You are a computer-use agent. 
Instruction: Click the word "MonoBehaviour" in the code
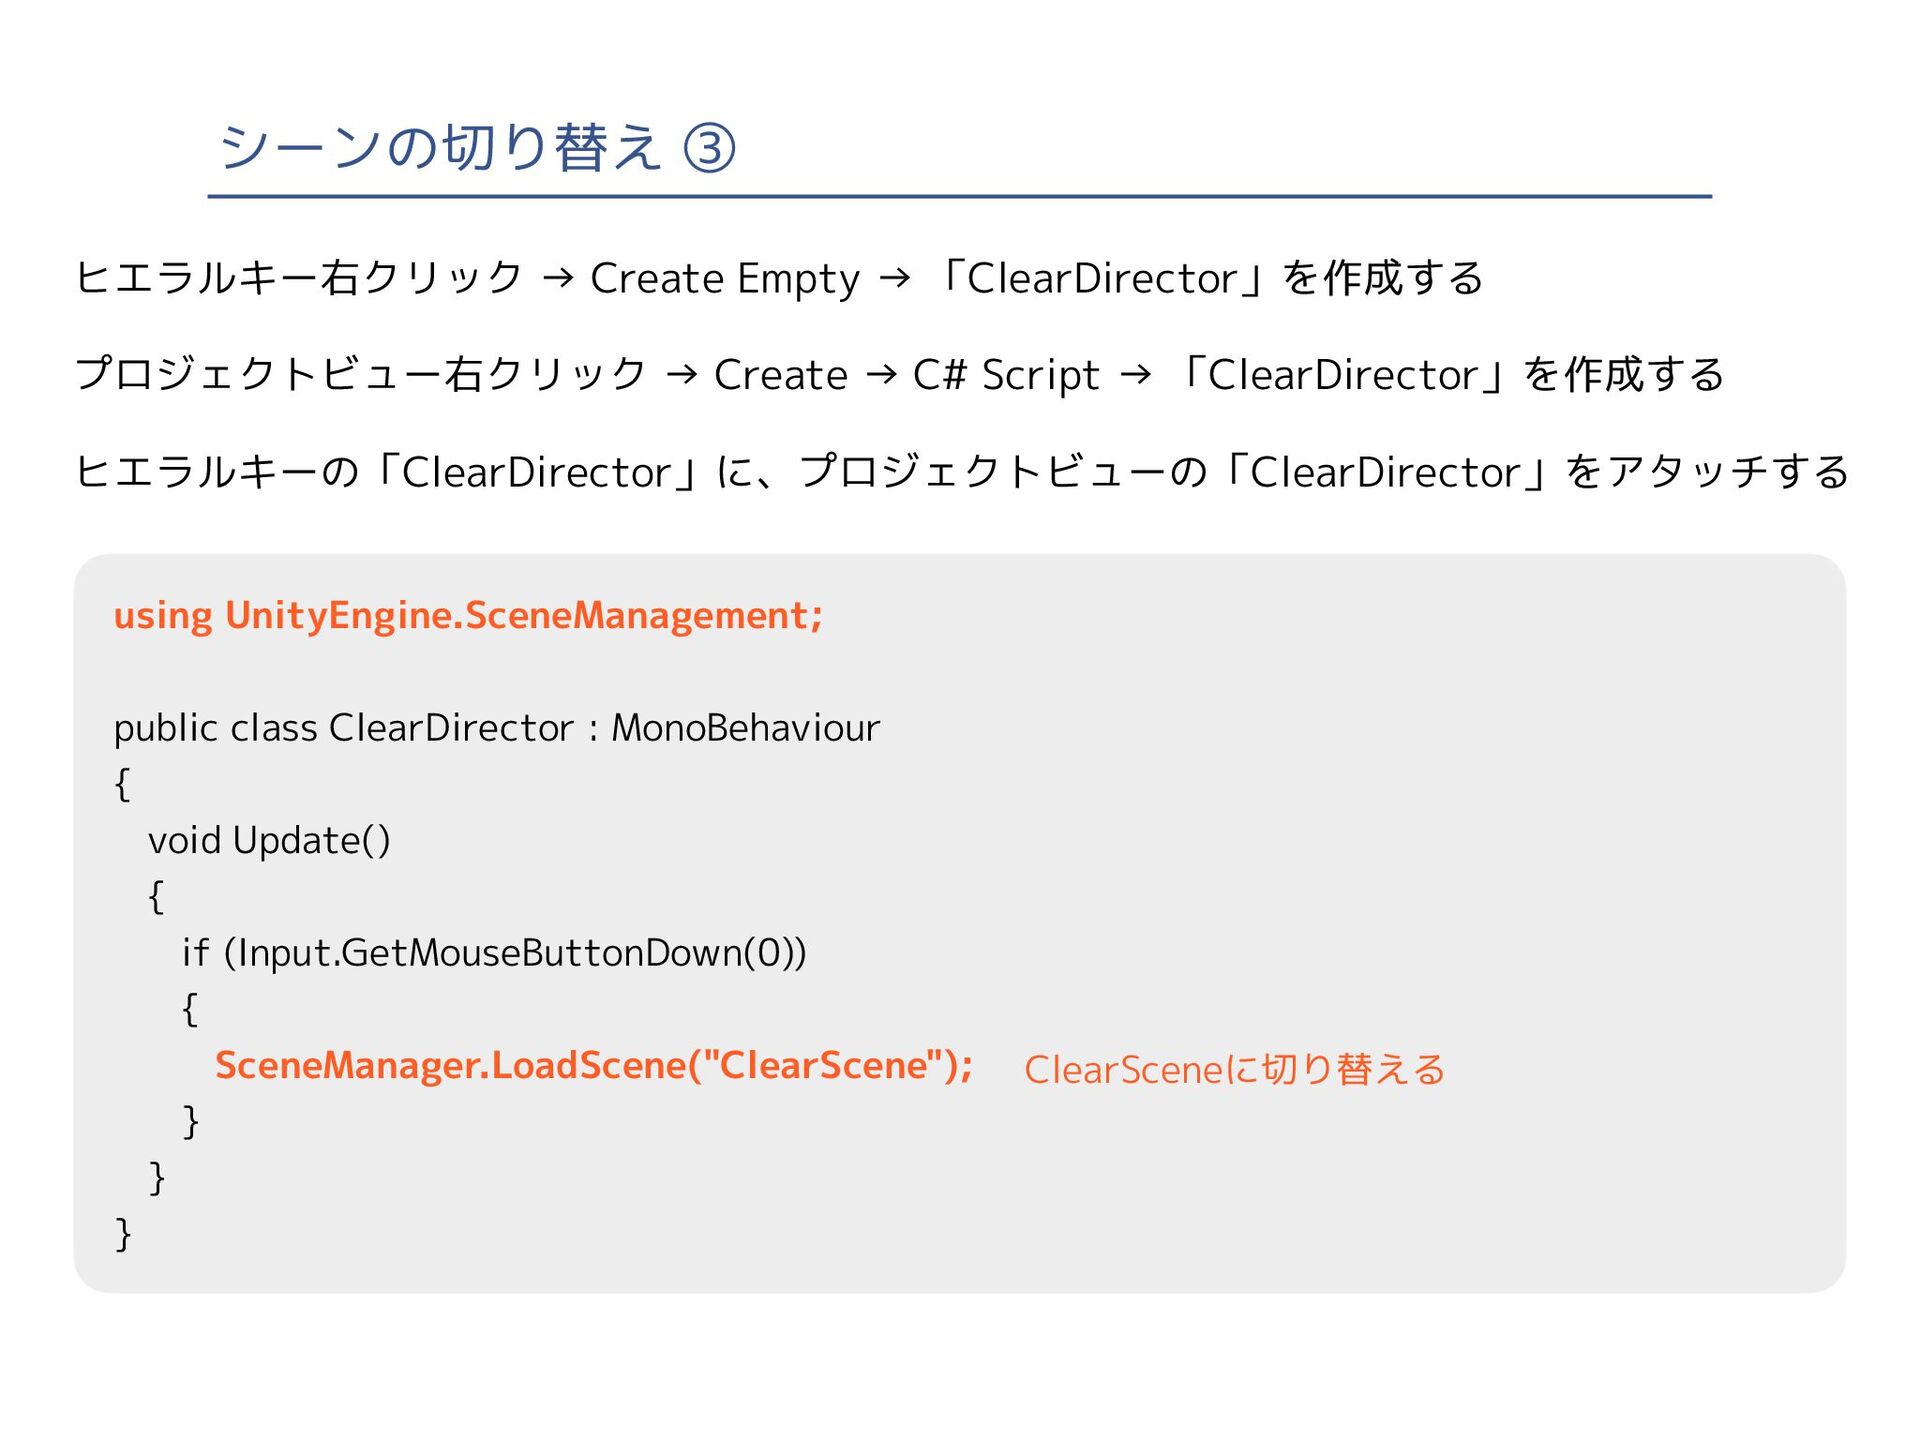click(745, 727)
